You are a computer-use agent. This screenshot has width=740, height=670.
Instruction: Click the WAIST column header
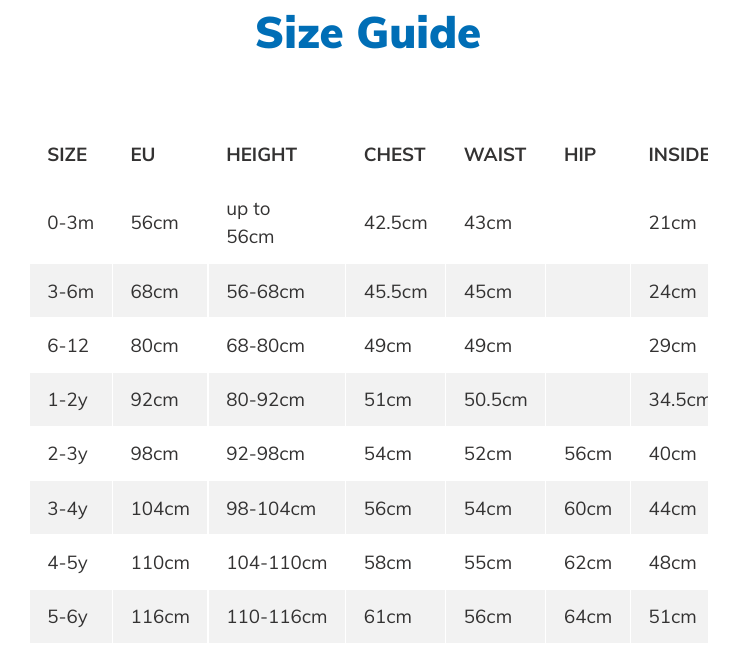[x=494, y=155]
